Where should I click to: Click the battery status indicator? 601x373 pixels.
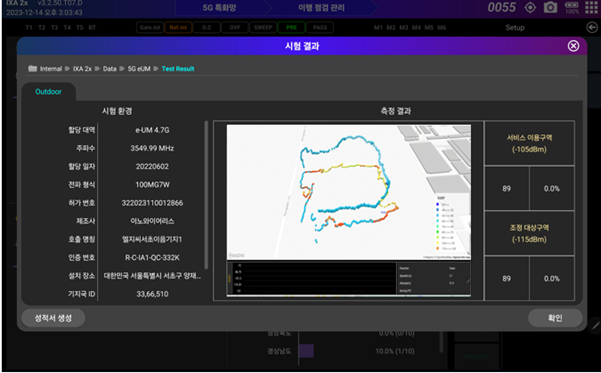pyautogui.click(x=572, y=7)
